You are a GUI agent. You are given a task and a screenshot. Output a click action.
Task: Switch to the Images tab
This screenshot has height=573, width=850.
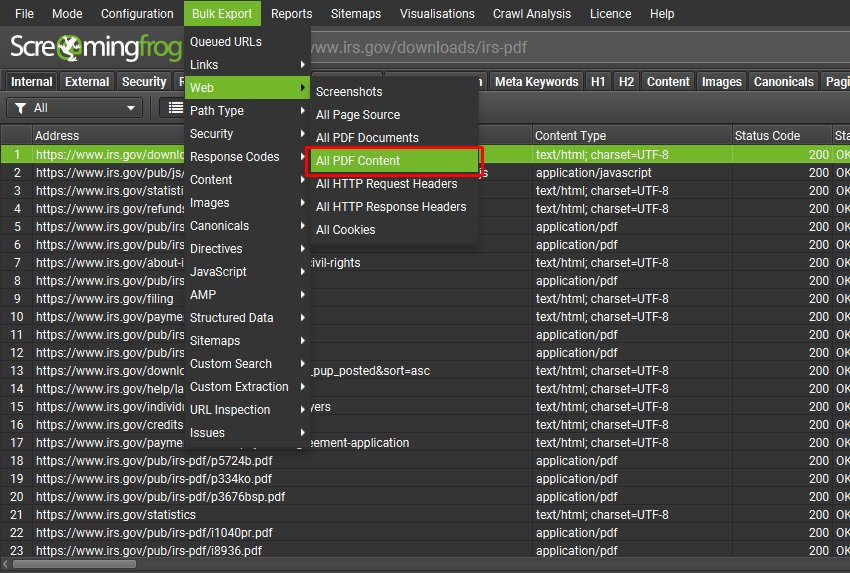(x=722, y=82)
